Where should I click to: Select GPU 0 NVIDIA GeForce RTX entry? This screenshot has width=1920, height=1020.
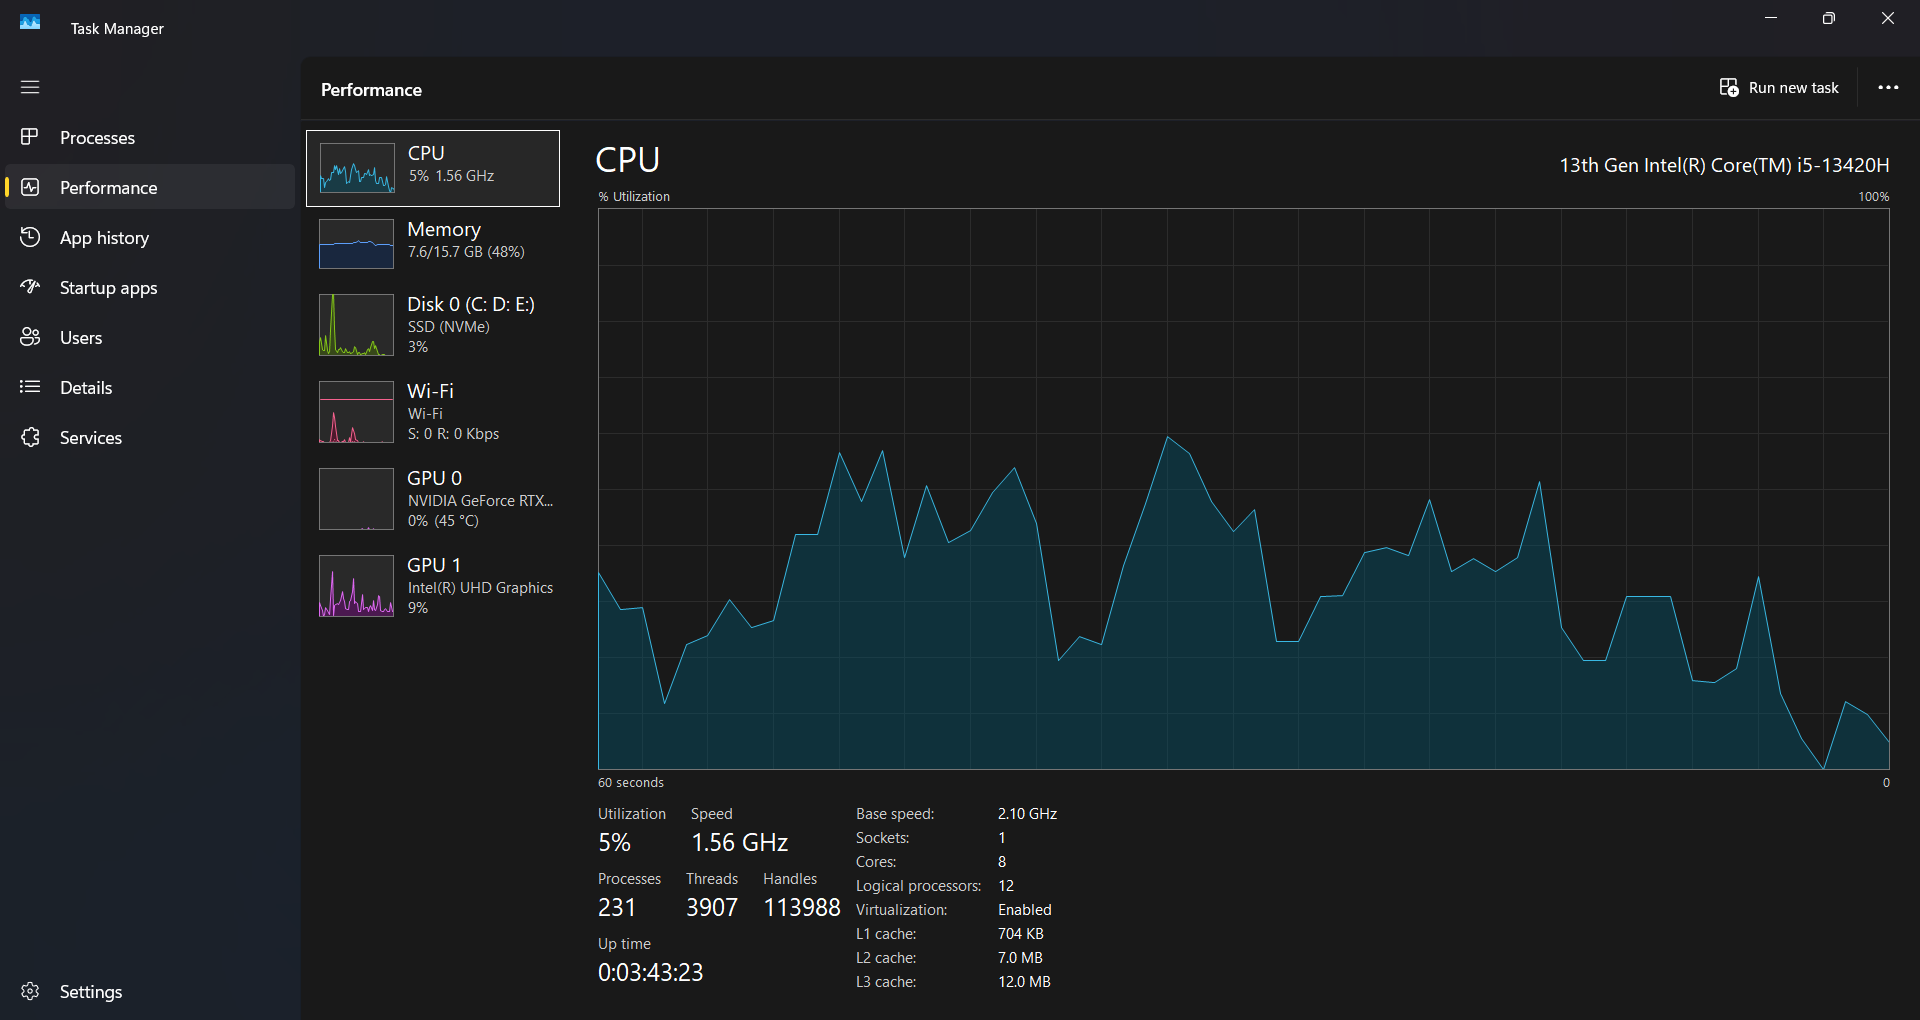[433, 499]
